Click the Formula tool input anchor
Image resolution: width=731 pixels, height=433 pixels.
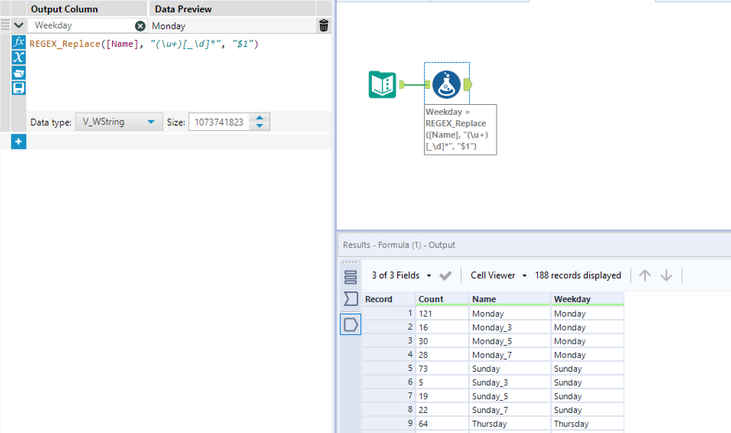[428, 84]
